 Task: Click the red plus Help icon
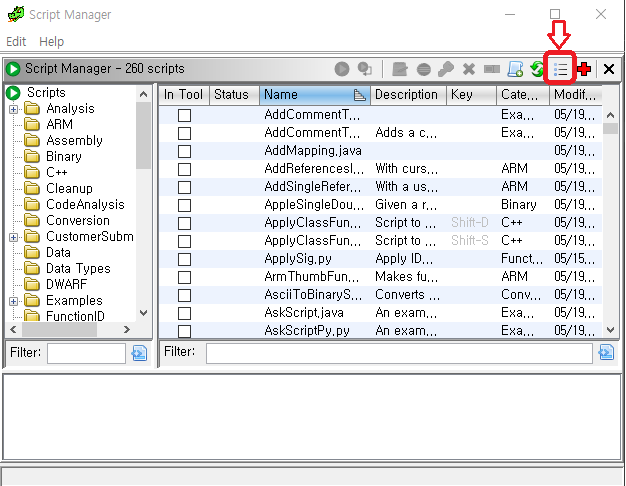584,69
